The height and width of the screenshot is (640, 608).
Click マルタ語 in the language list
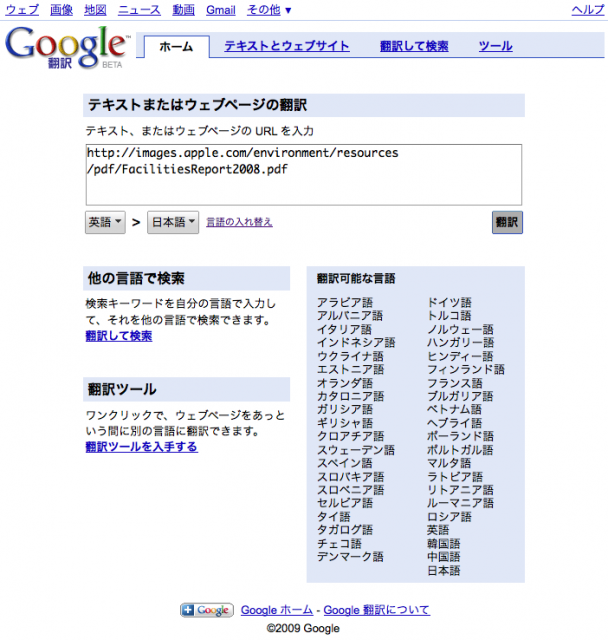click(449, 463)
